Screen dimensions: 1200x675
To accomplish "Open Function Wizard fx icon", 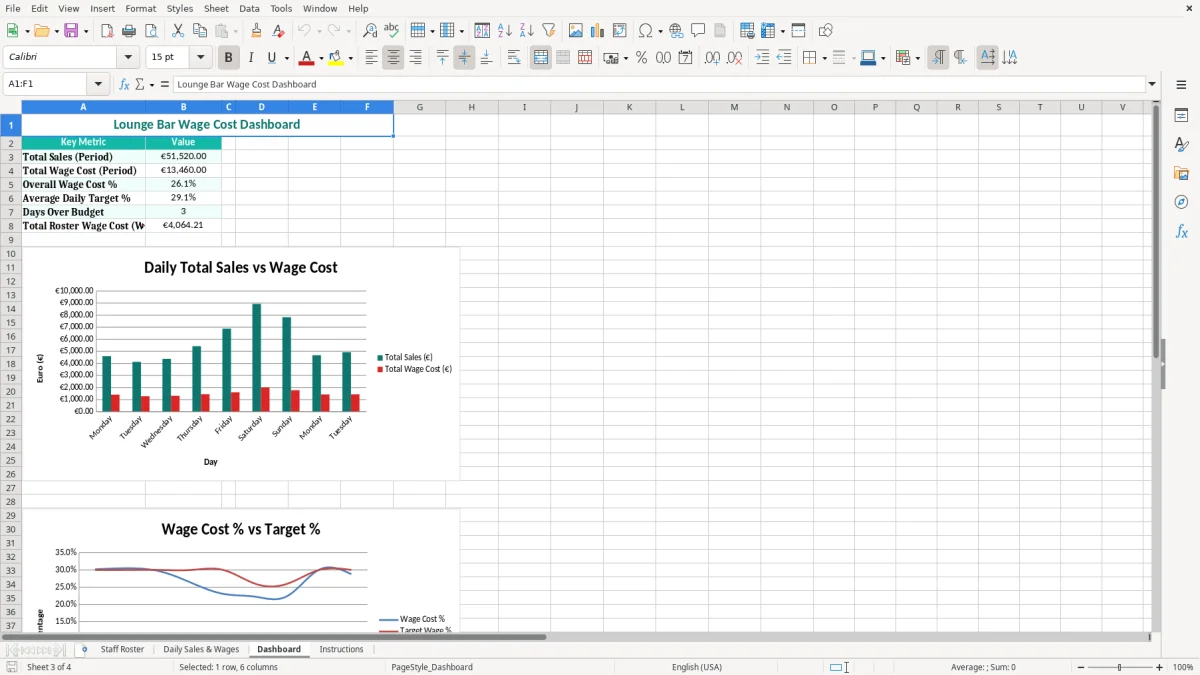I will (124, 85).
